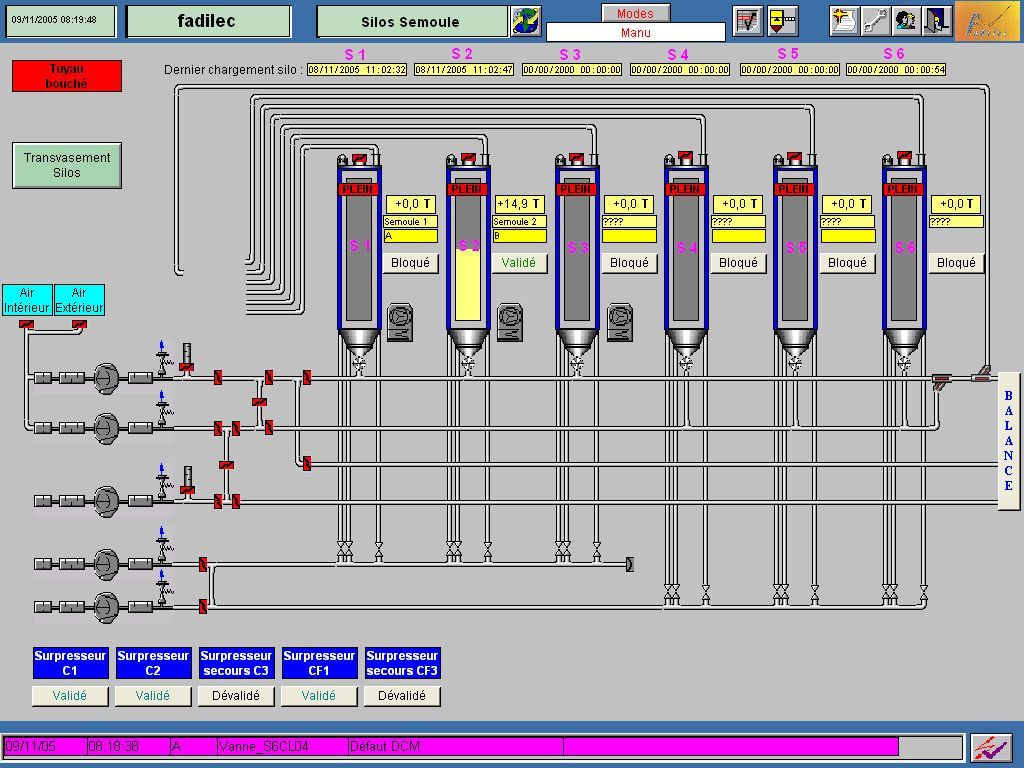
Task: Toggle Validé under Surpresseur C1
Action: (x=70, y=696)
